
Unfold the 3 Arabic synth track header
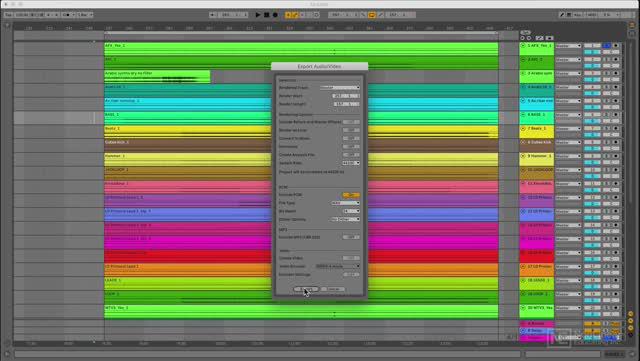point(523,73)
